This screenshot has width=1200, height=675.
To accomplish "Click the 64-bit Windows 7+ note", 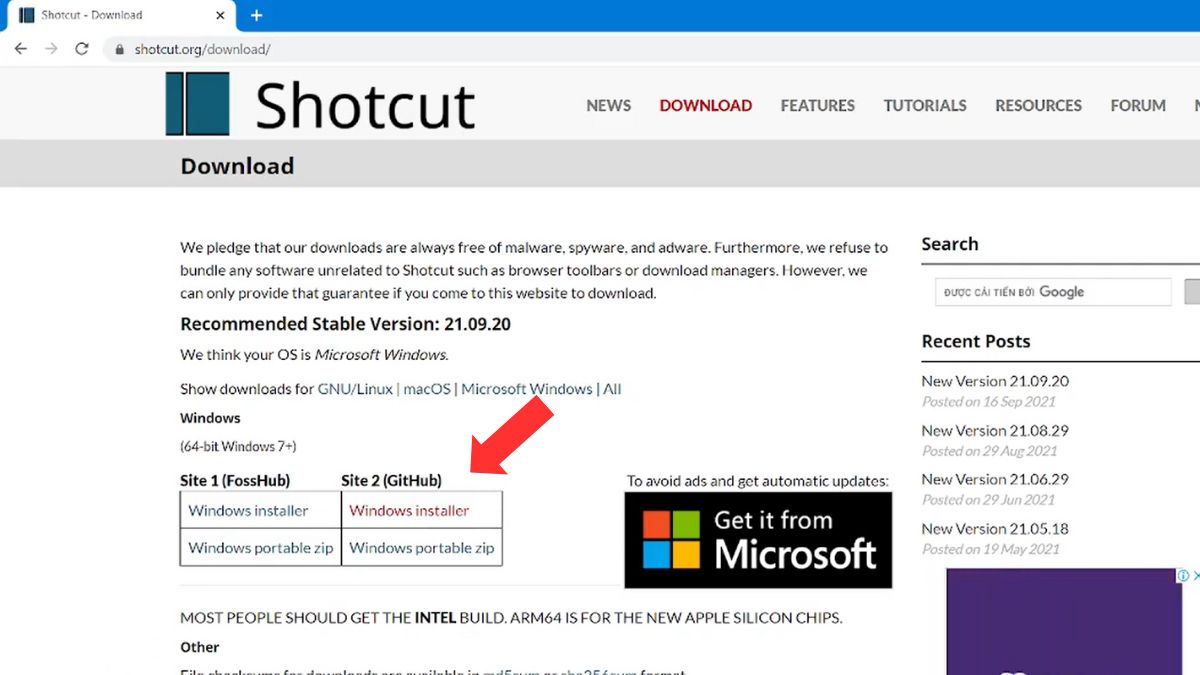I will click(x=238, y=447).
